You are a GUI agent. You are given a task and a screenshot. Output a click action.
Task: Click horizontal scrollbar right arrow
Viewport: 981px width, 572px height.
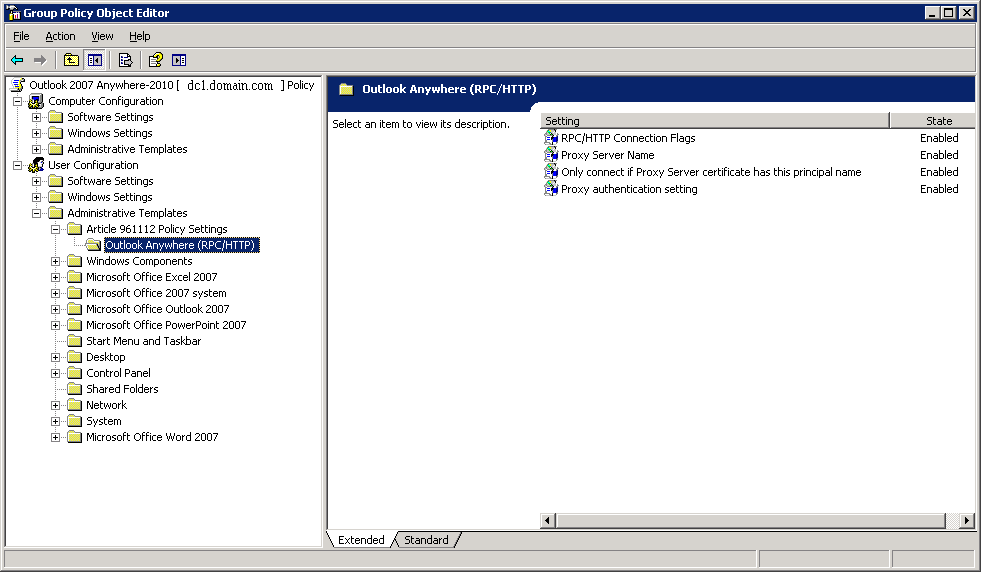967,520
